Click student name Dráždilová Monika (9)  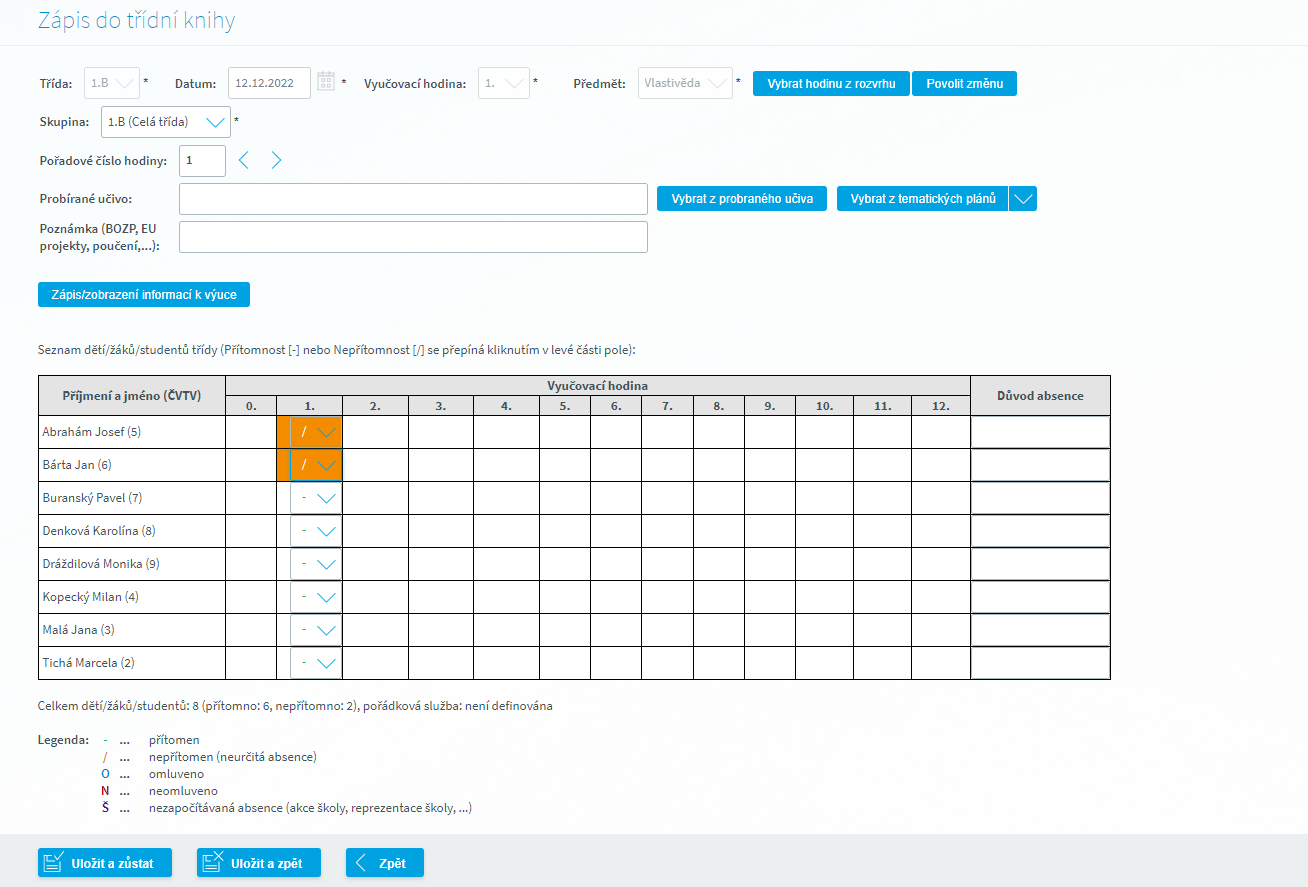tap(101, 564)
